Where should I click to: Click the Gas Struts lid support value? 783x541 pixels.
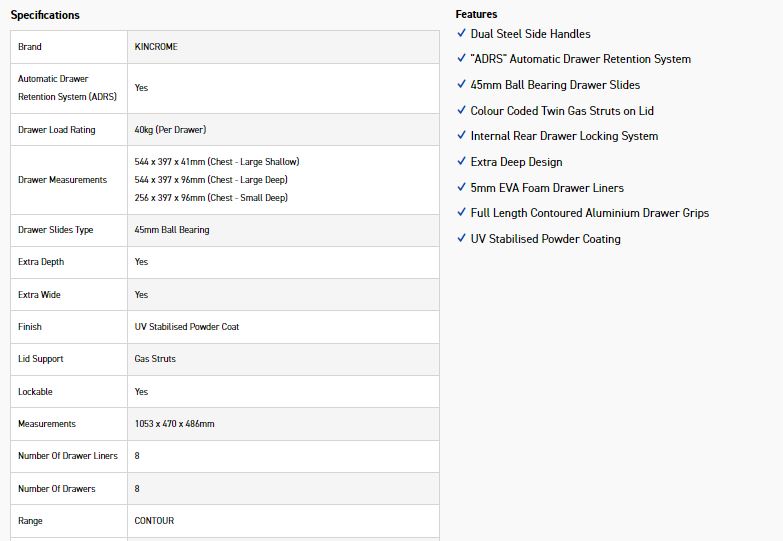click(x=155, y=359)
